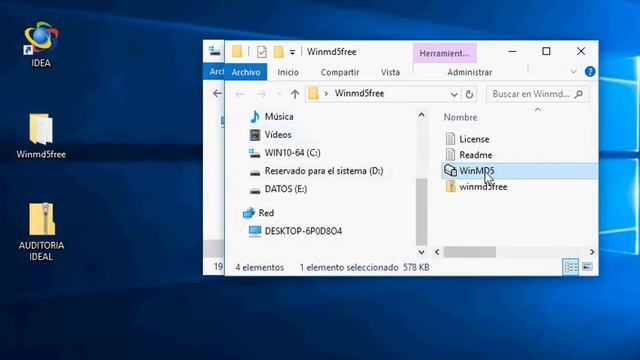640x360 pixels.
Task: Select the WIN10-64 (C:) drive
Action: tap(292, 153)
